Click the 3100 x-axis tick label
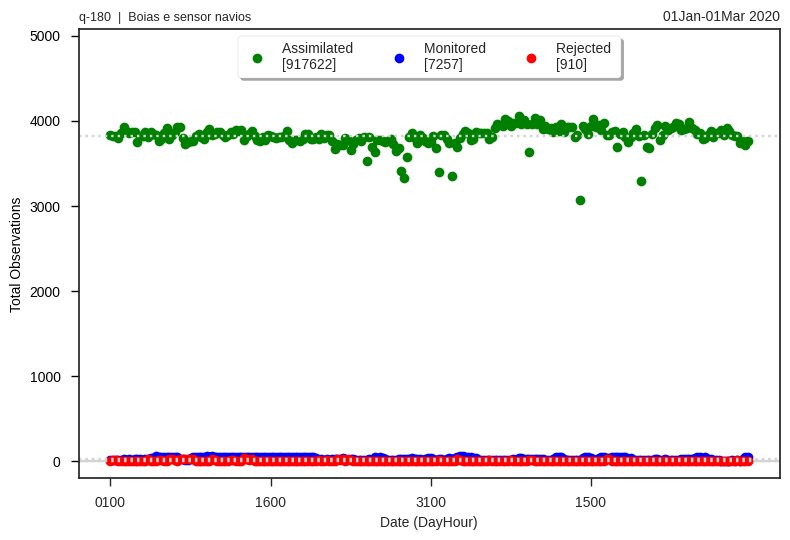 pyautogui.click(x=431, y=502)
